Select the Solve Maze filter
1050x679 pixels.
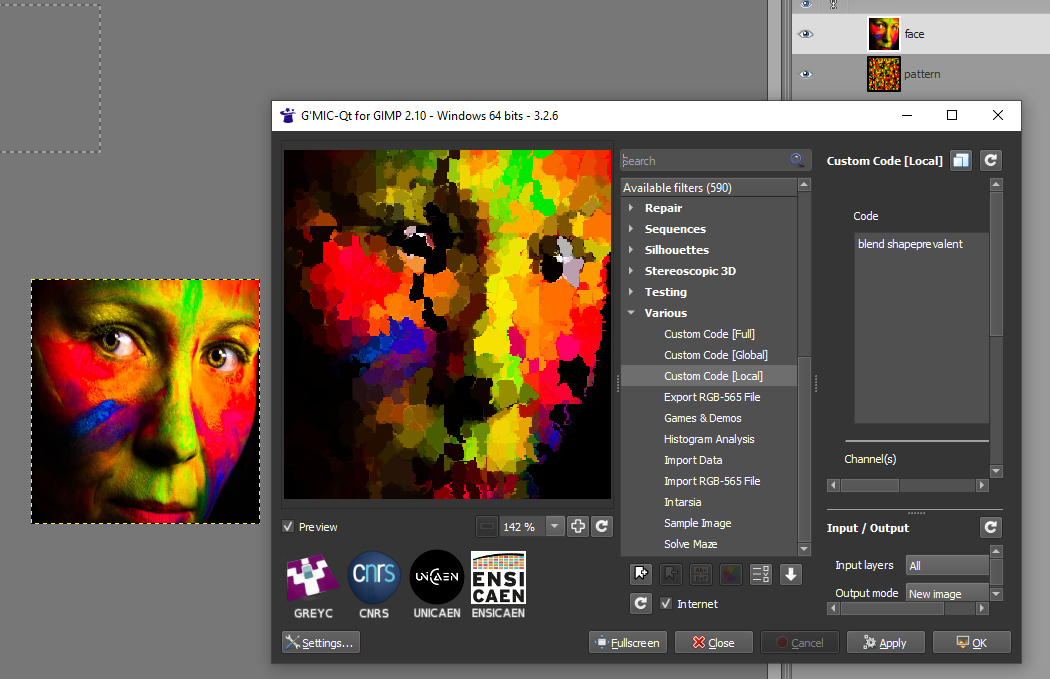690,544
